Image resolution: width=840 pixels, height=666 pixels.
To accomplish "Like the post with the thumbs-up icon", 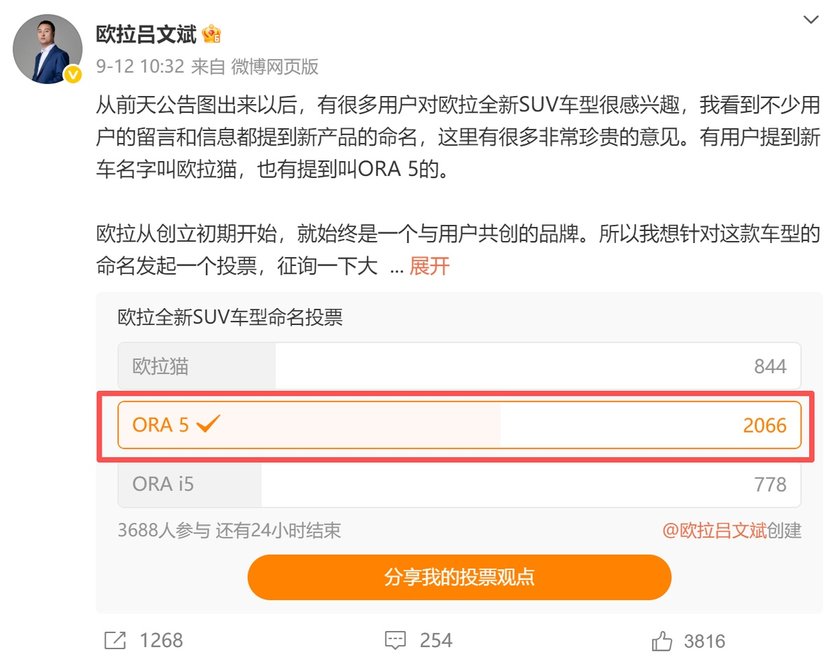I will pos(662,640).
